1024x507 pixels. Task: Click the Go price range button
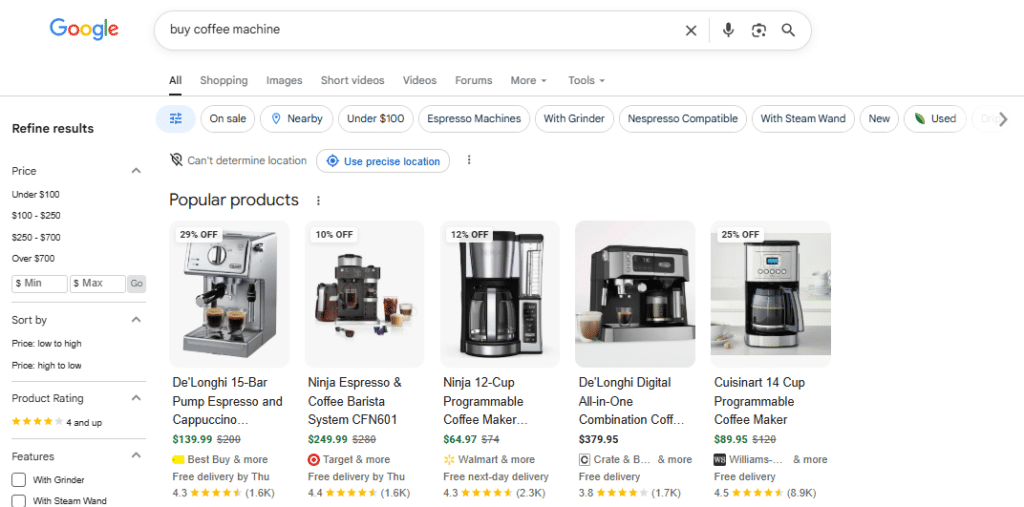tap(136, 284)
